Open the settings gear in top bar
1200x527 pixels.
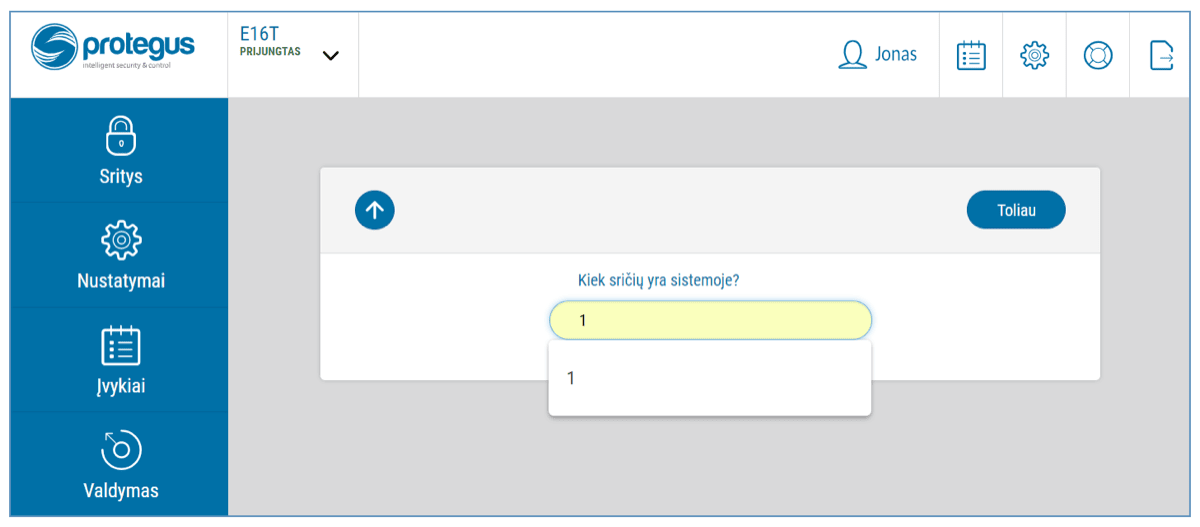click(1034, 55)
